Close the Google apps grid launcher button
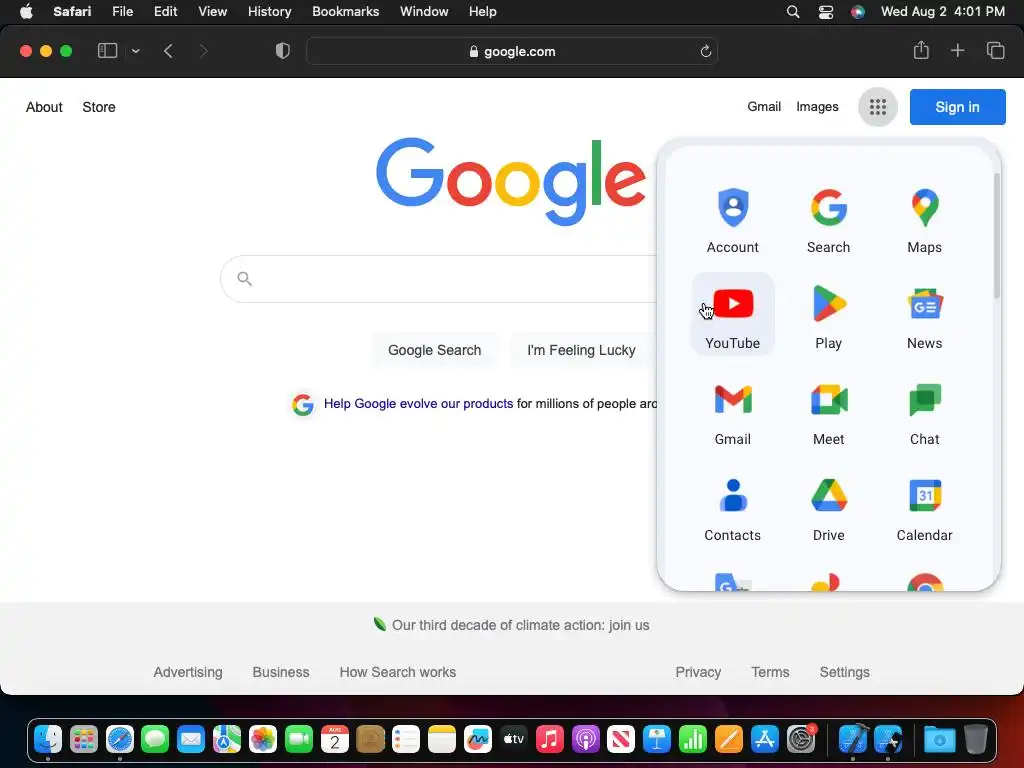Image resolution: width=1024 pixels, height=768 pixels. point(878,106)
